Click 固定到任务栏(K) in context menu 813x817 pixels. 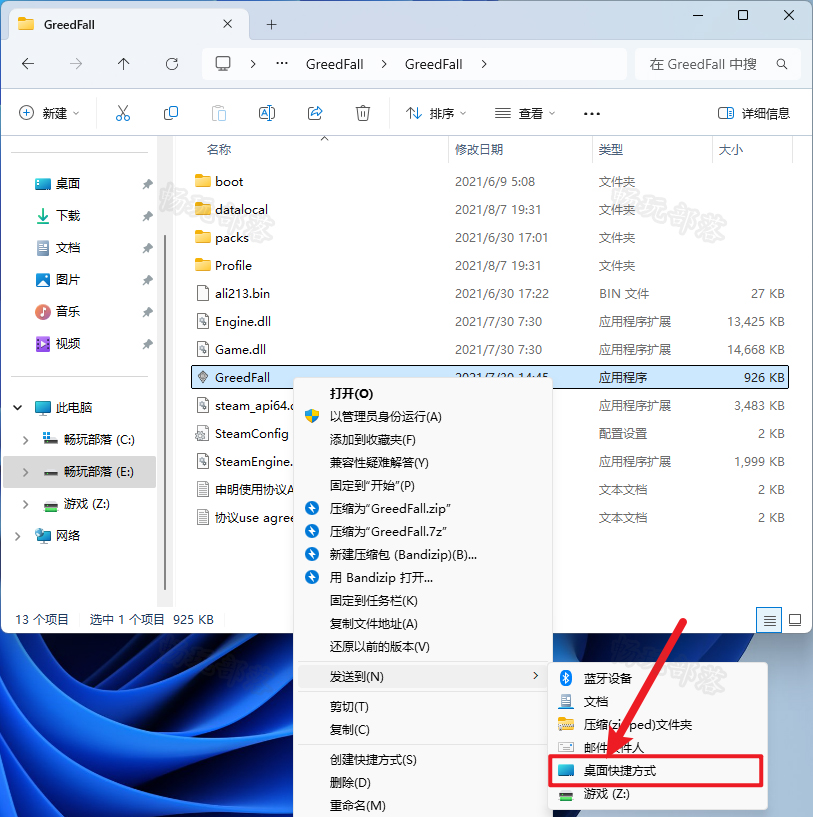[x=374, y=601]
